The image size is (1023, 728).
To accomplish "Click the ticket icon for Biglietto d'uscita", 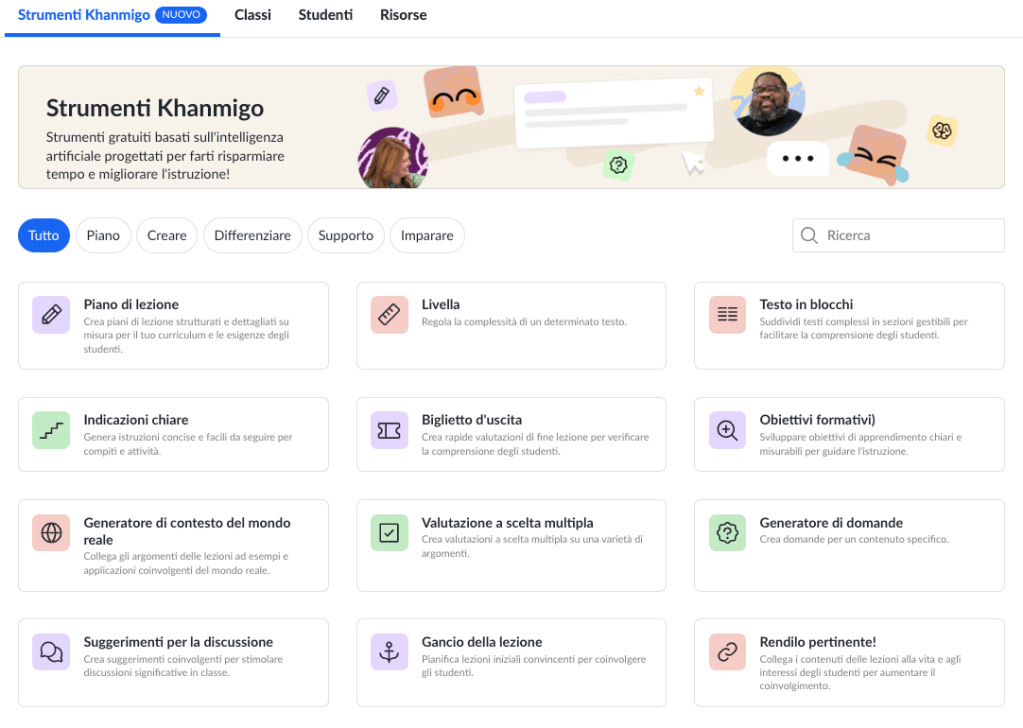I will [389, 430].
